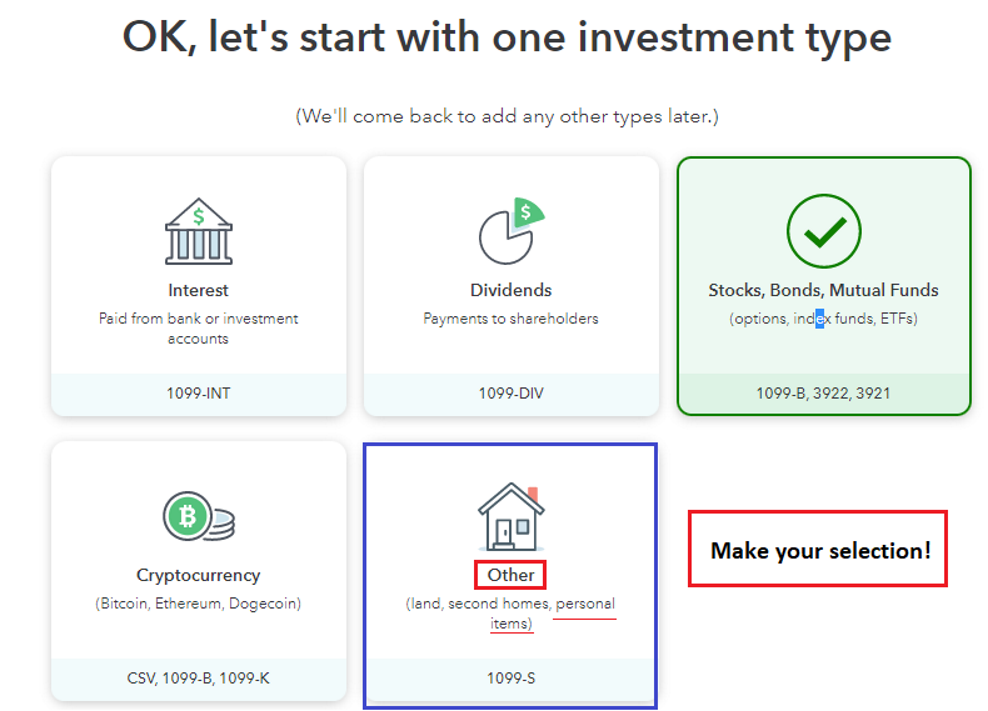Select the Interest card title
Screen dimensions: 988x711
pyautogui.click(x=198, y=290)
